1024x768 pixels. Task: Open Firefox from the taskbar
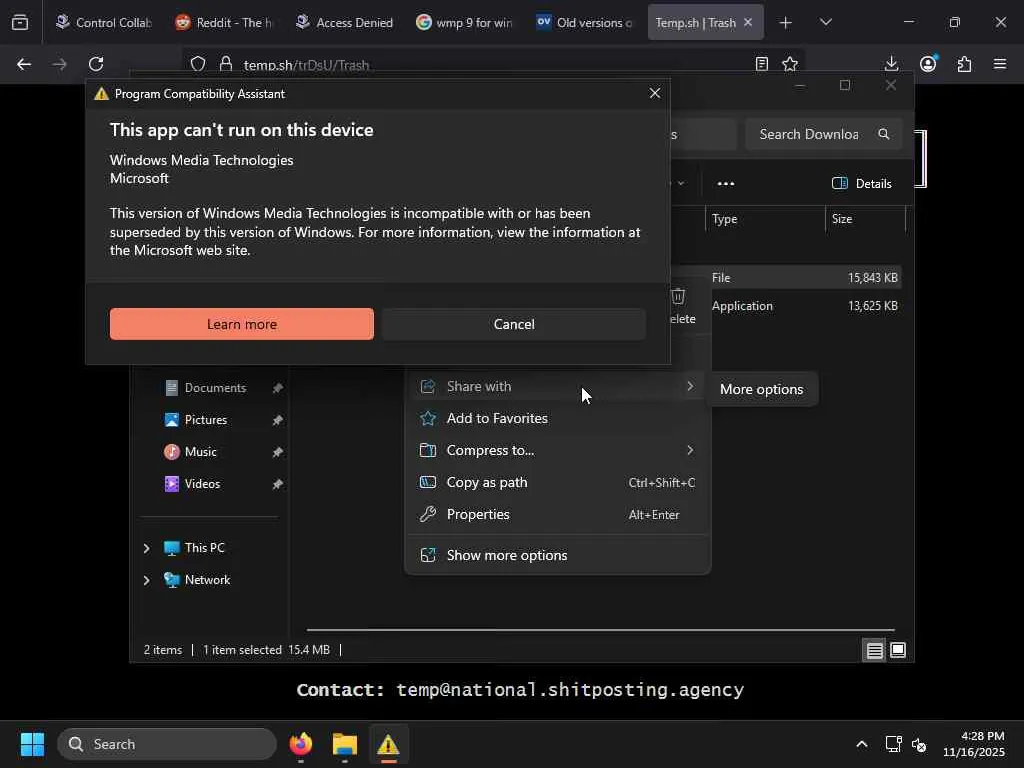point(300,744)
